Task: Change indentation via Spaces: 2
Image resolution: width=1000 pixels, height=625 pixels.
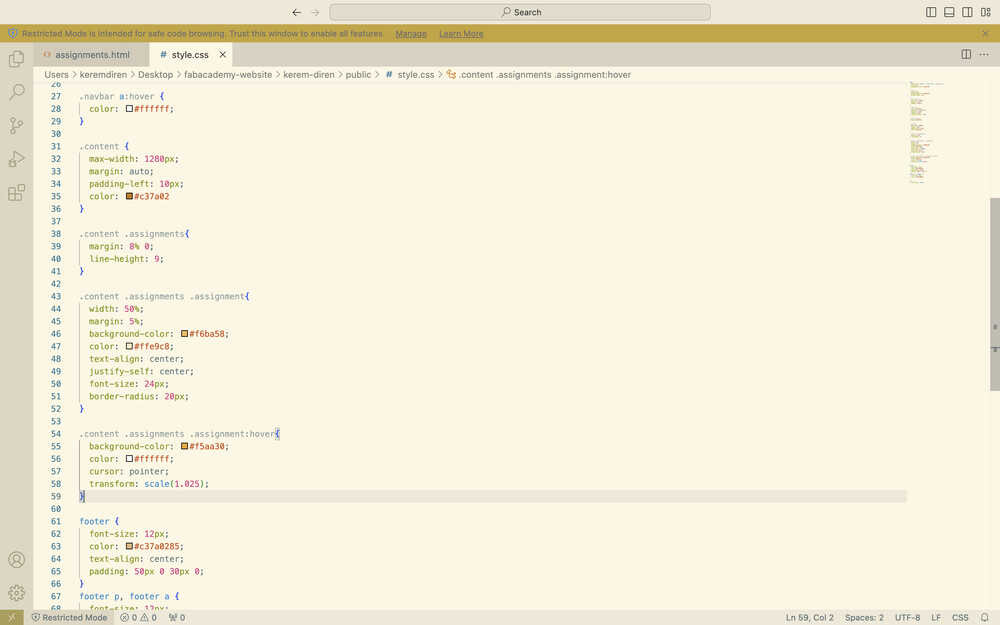Action: click(864, 617)
